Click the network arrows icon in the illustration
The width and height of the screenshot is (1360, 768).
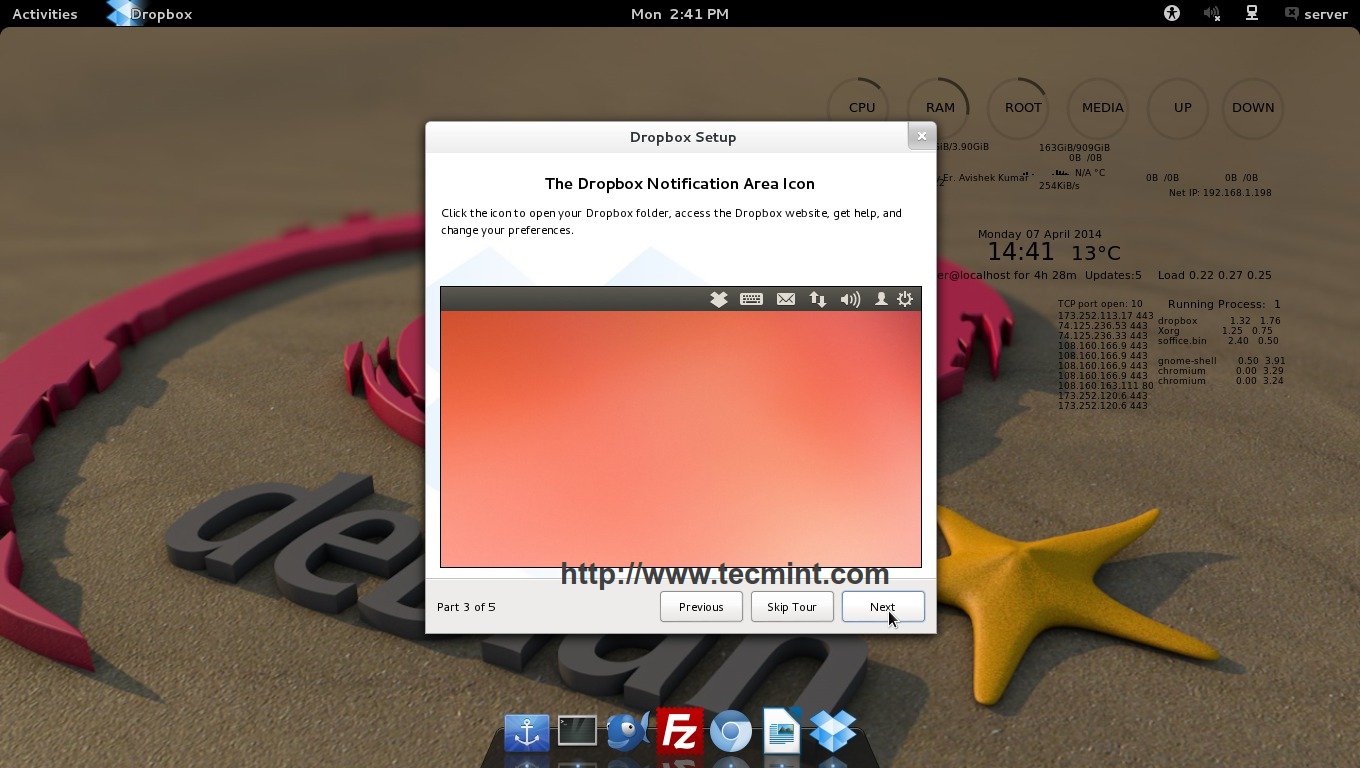point(818,299)
